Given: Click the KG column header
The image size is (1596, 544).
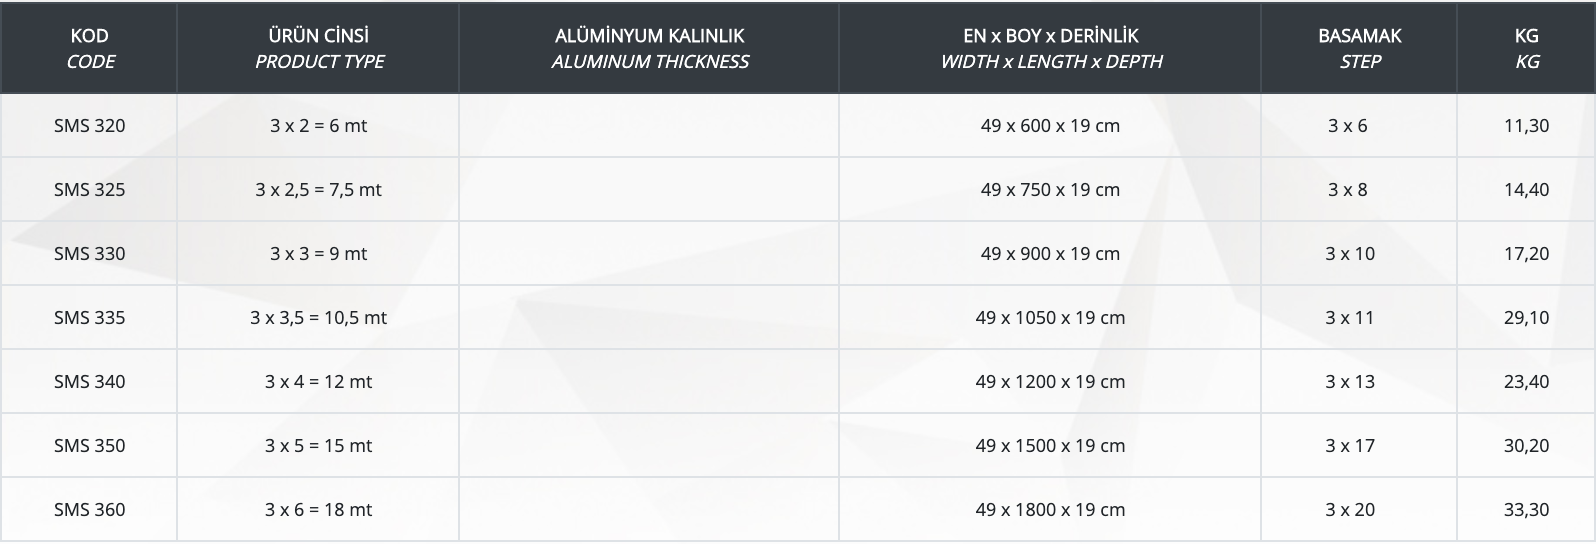Looking at the screenshot, I should click(x=1526, y=48).
